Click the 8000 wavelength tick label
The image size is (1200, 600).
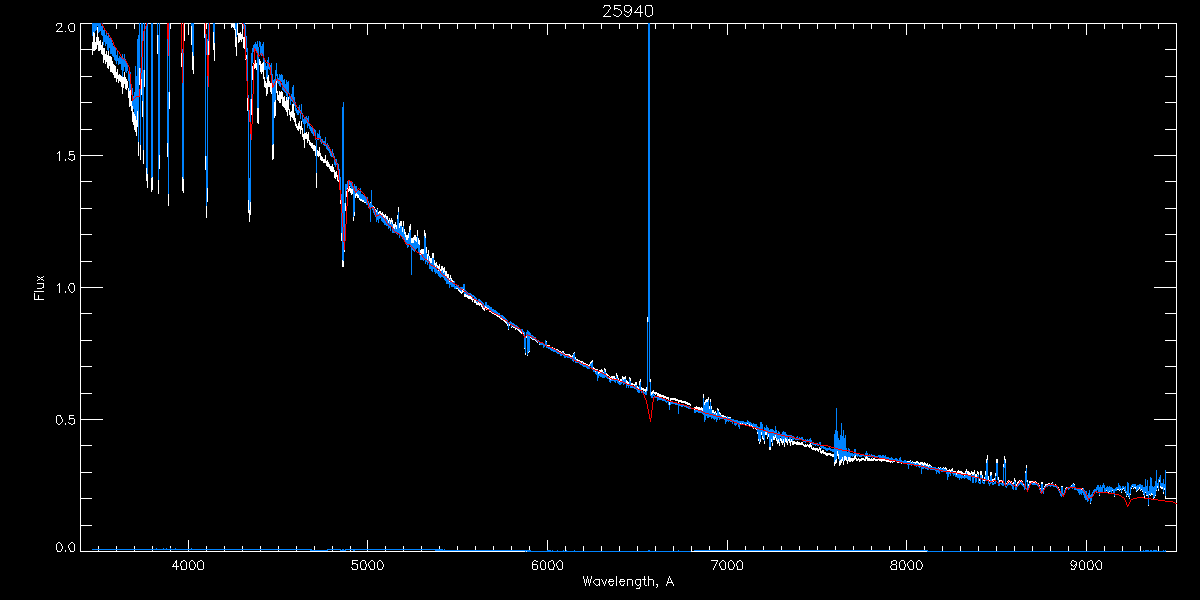907,564
